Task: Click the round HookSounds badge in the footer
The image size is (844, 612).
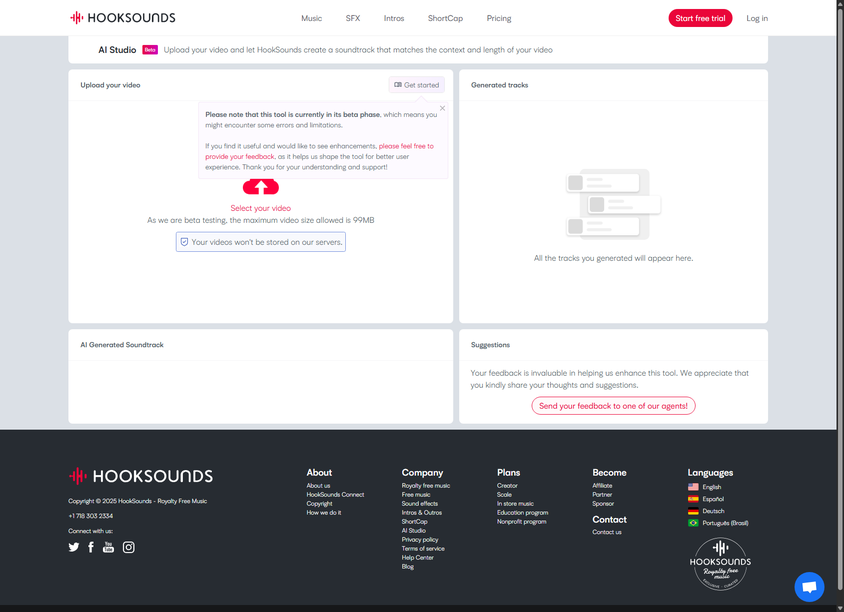Action: pyautogui.click(x=720, y=564)
